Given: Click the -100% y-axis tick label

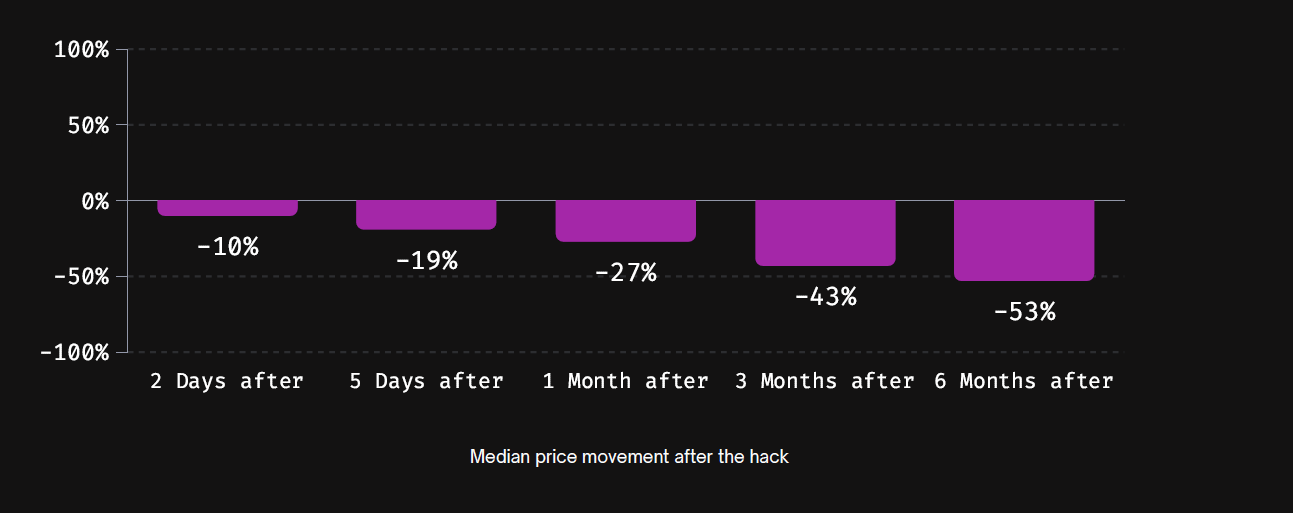Looking at the screenshot, I should [x=75, y=352].
